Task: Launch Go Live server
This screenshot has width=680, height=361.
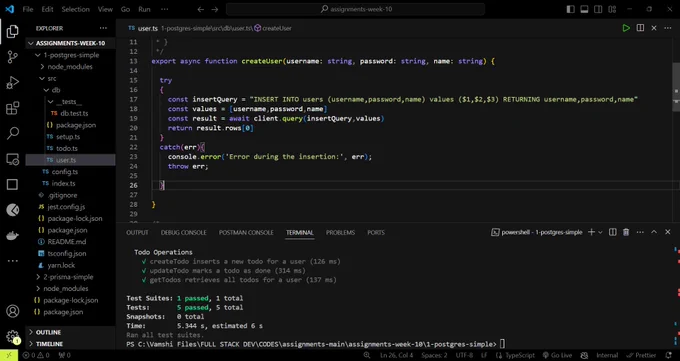Action: 557,355
